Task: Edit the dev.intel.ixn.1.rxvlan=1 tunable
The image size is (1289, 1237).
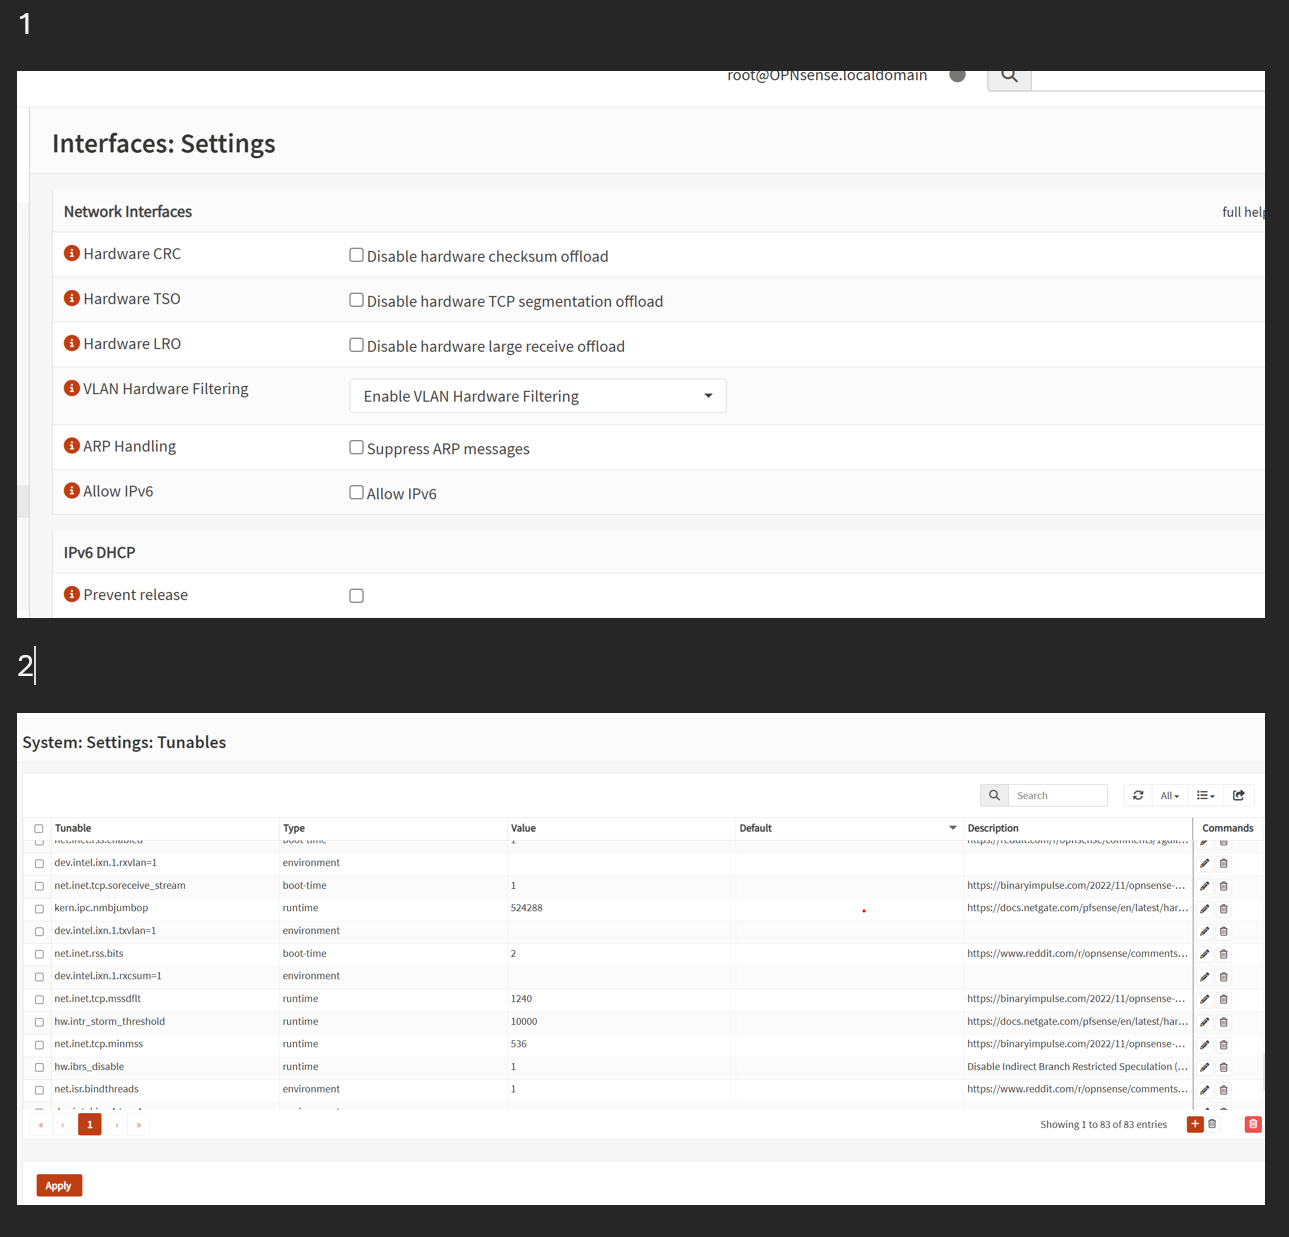Action: point(1205,863)
